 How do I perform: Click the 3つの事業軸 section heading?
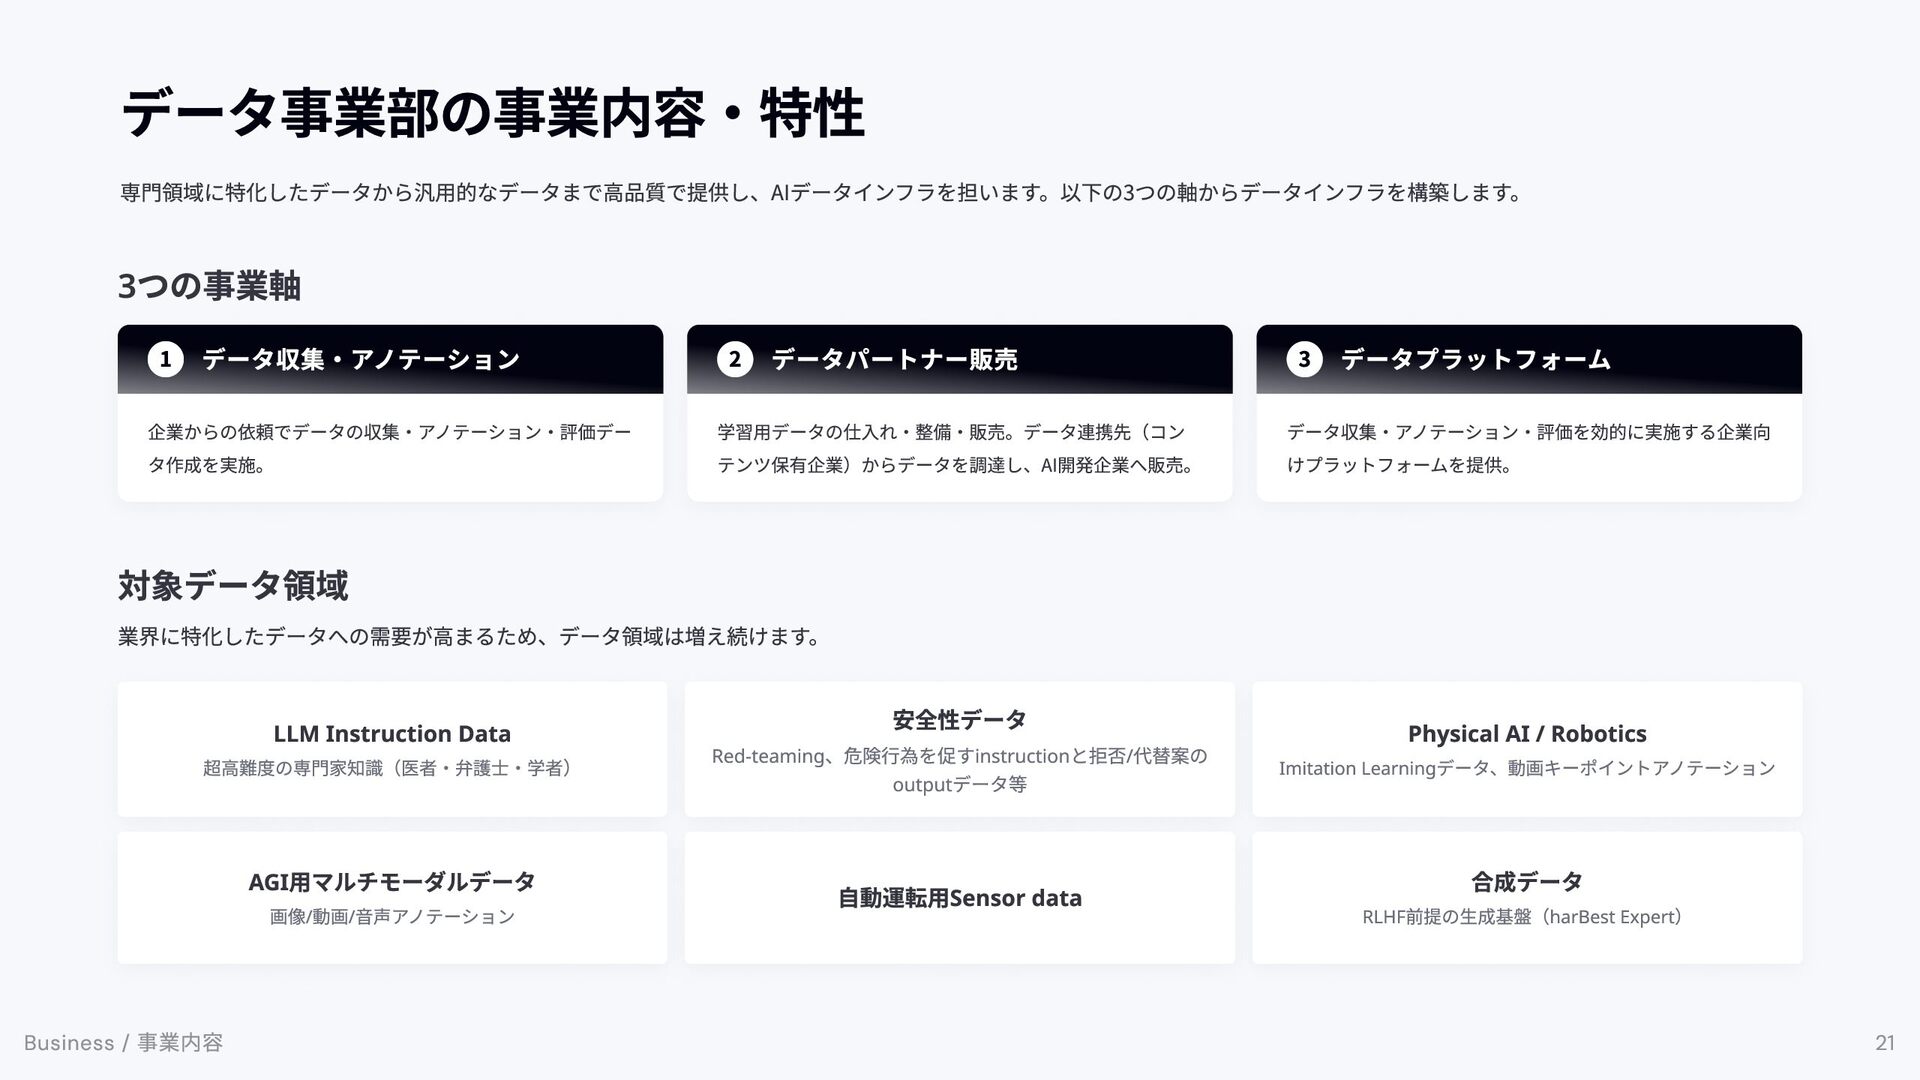(x=209, y=286)
